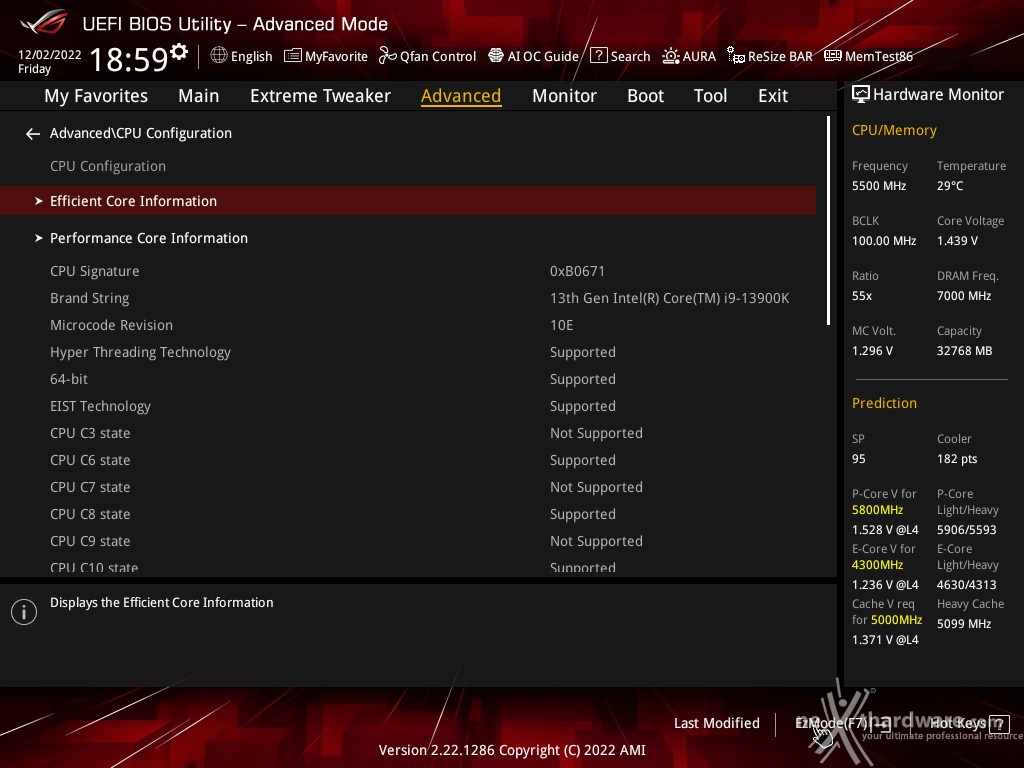This screenshot has width=1024, height=768.
Task: Click the 10E microcode value
Action: [562, 325]
